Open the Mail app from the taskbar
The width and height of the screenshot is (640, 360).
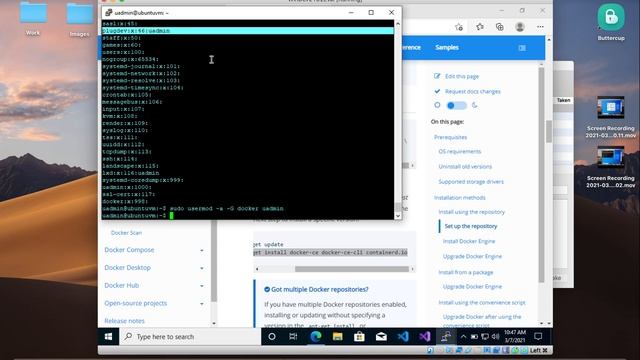tap(381, 337)
